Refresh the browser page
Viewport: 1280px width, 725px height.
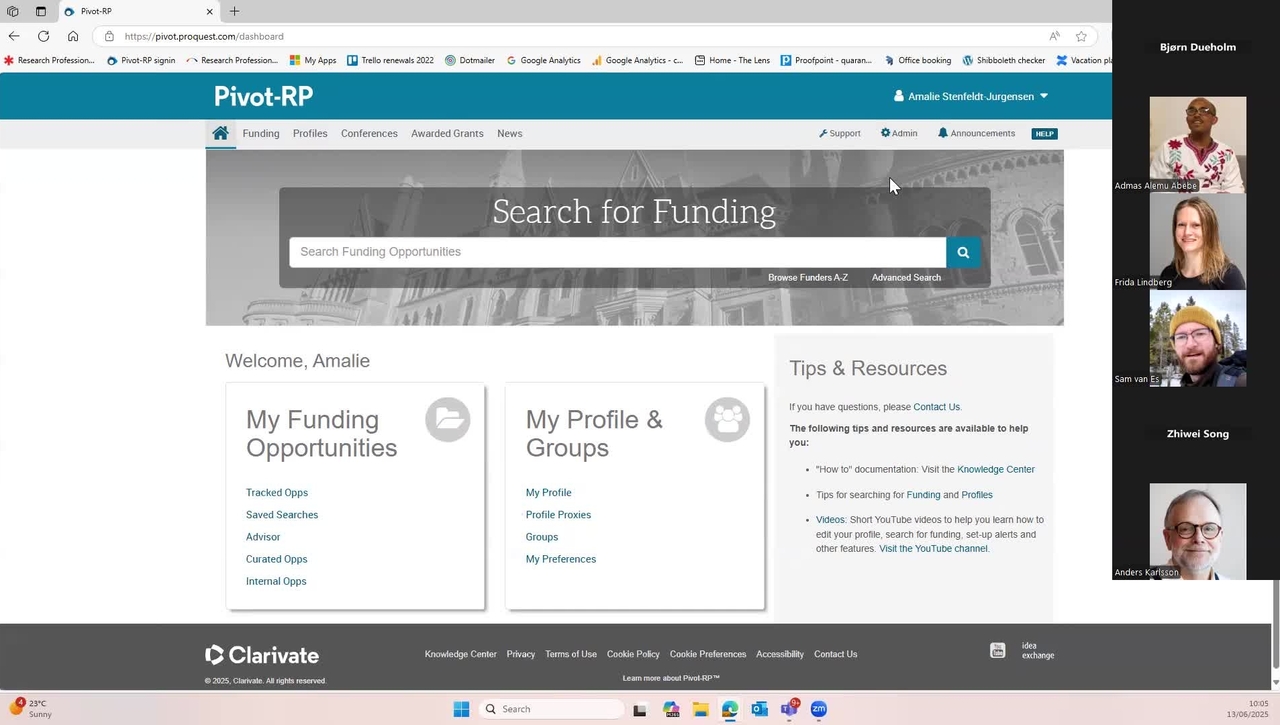pyautogui.click(x=43, y=36)
